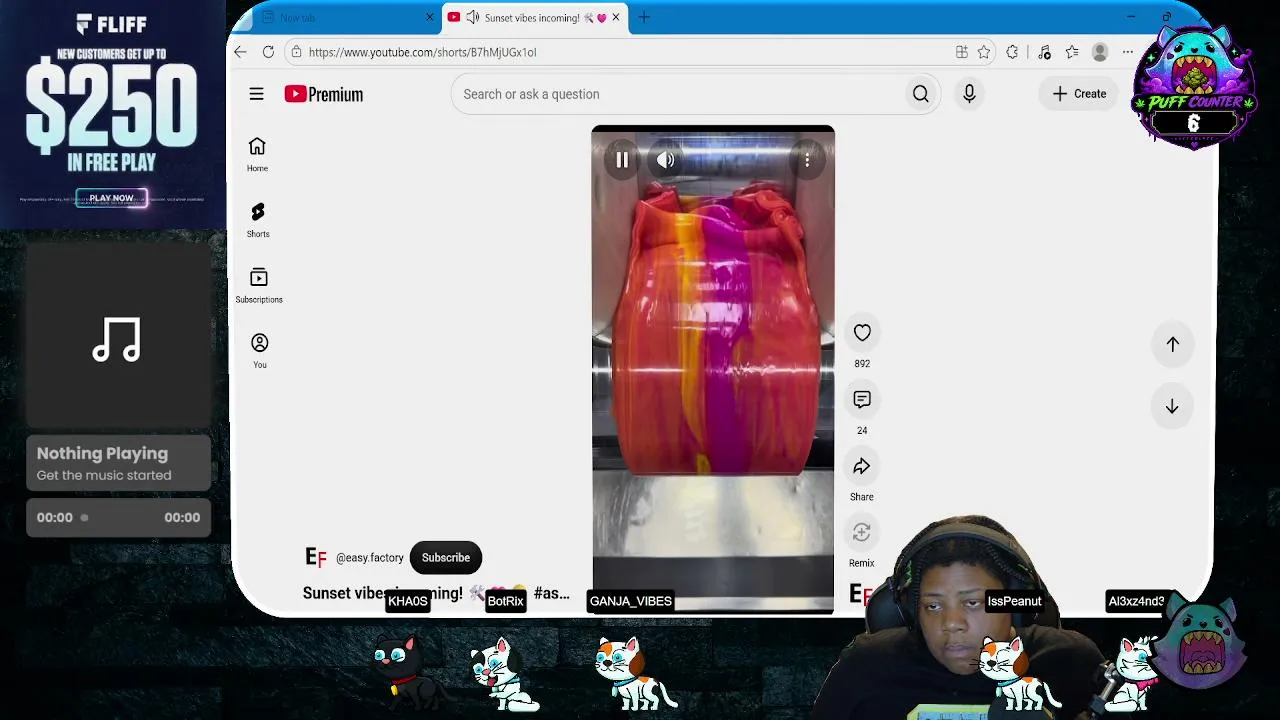Go to the previous Short with up arrow

[1172, 344]
